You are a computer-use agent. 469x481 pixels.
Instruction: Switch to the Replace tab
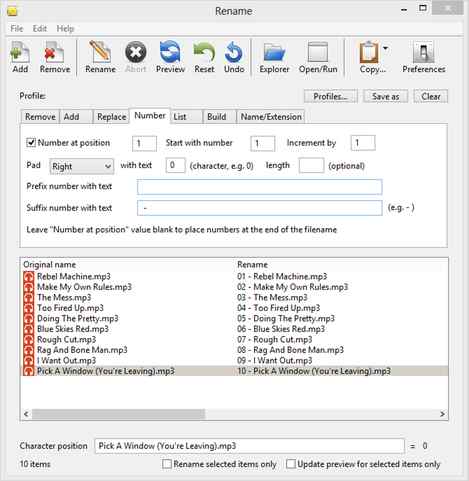[111, 117]
